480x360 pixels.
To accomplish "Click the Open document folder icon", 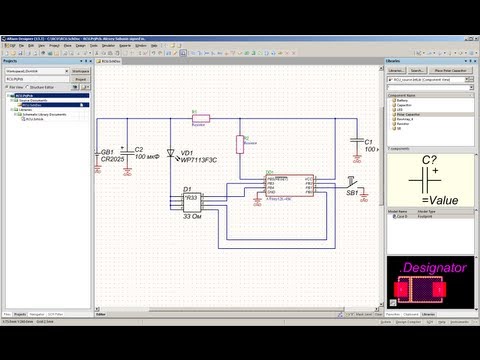I will pyautogui.click(x=13, y=53).
